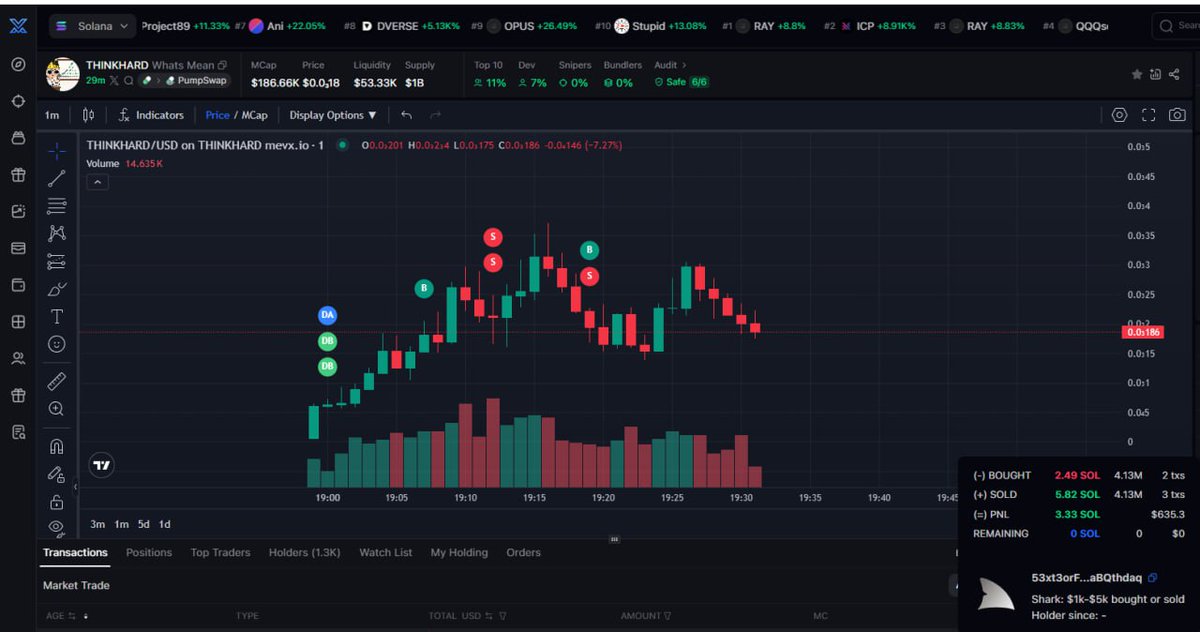Switch chart to MCap mode
Screen dimensions: 1200x632
tap(254, 115)
